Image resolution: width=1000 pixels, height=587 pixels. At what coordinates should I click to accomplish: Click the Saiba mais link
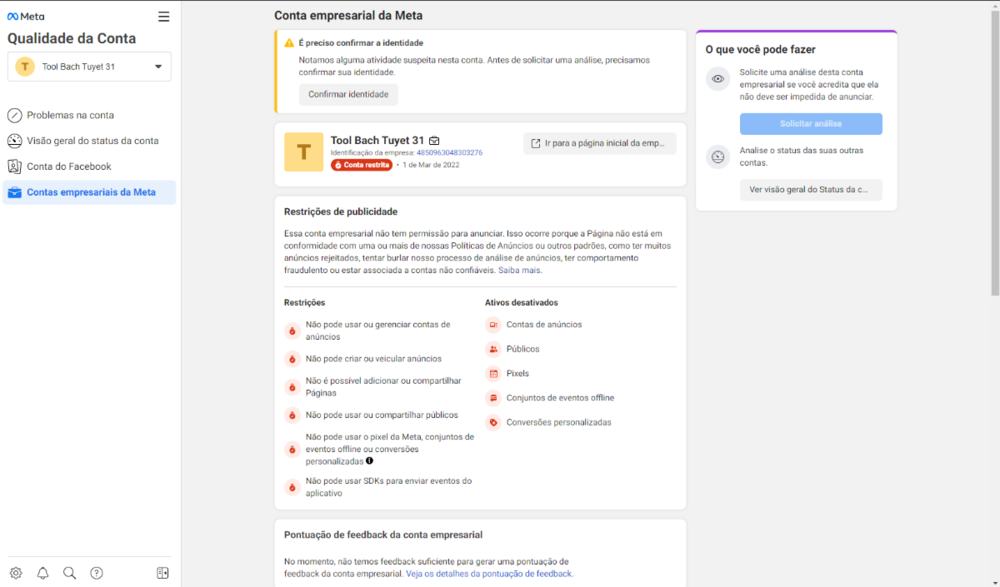(519, 270)
